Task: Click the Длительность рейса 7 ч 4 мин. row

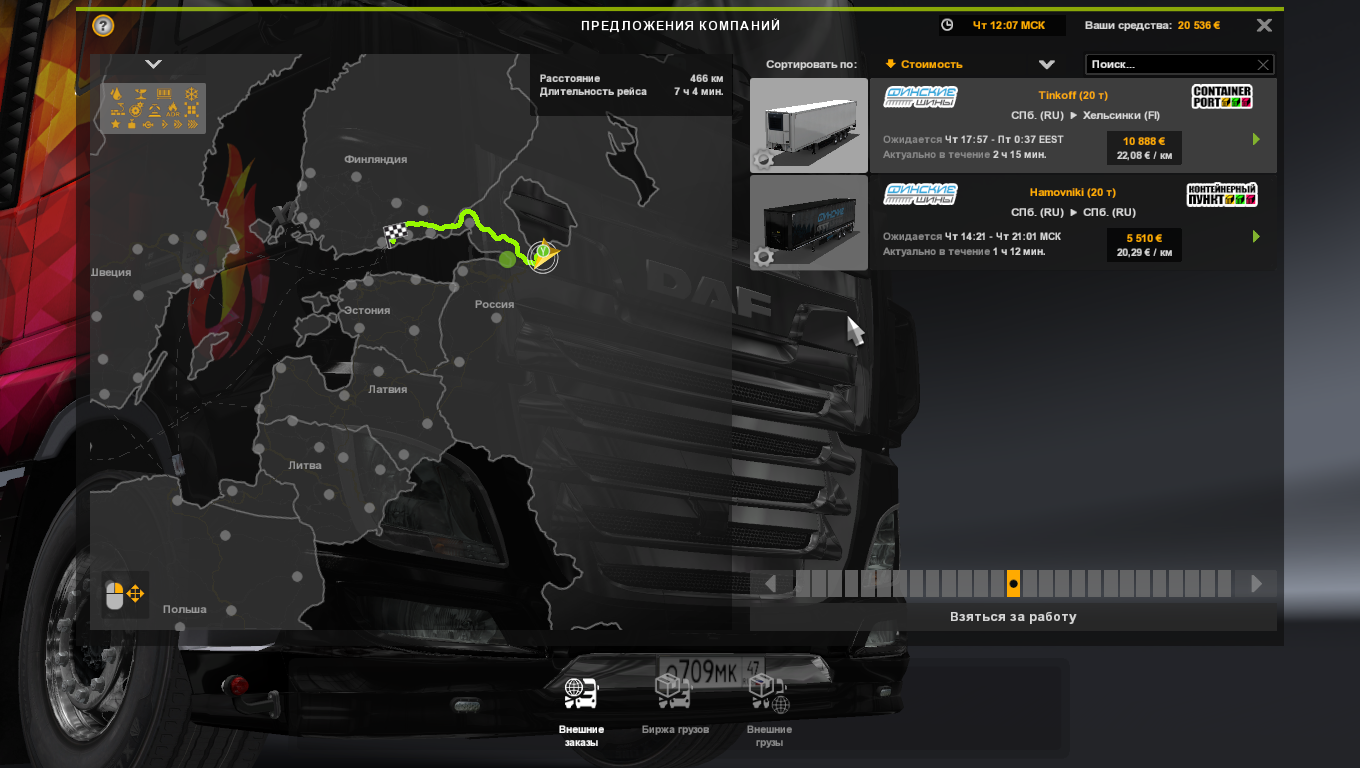Action: tap(630, 92)
